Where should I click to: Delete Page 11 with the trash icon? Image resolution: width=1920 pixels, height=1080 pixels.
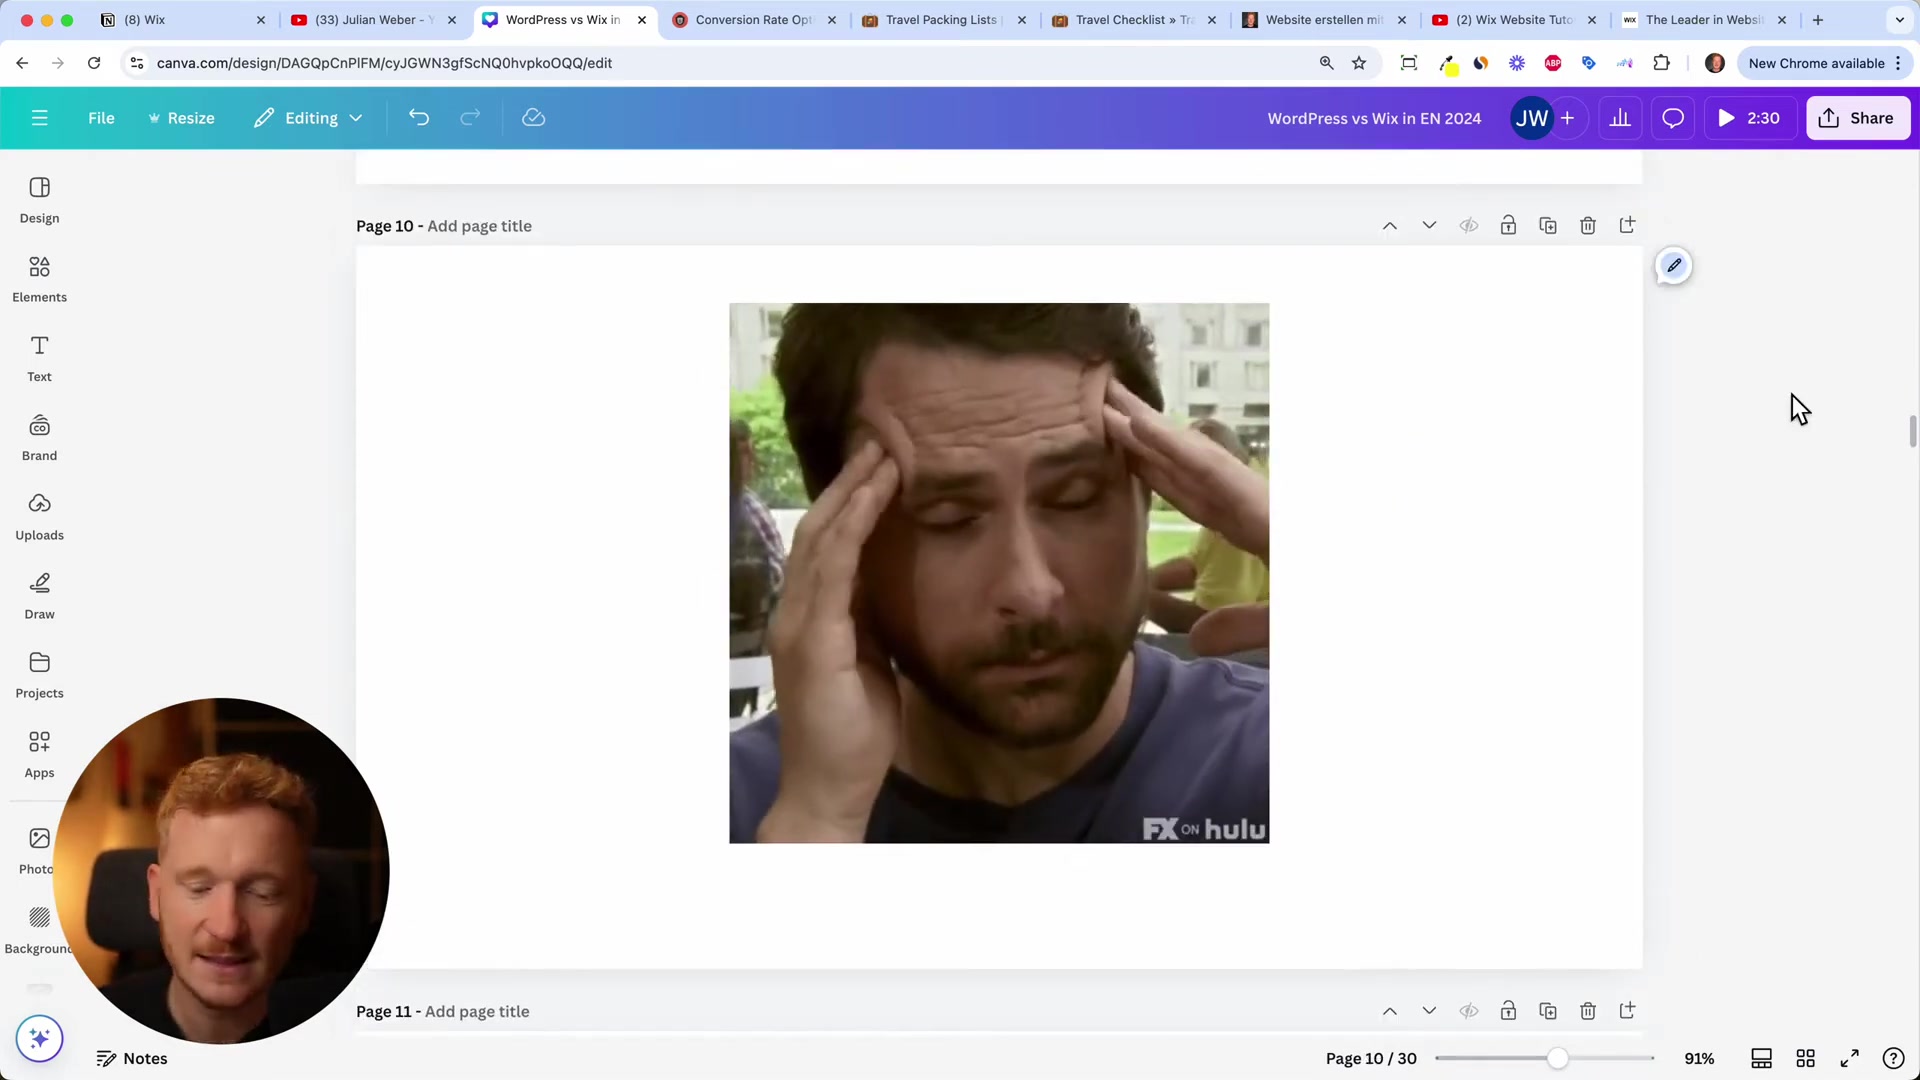click(x=1588, y=1011)
